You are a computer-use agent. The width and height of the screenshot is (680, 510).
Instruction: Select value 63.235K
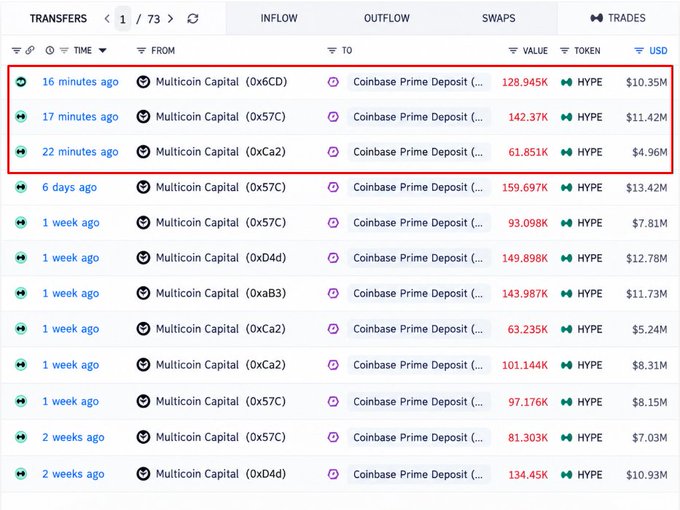[528, 329]
